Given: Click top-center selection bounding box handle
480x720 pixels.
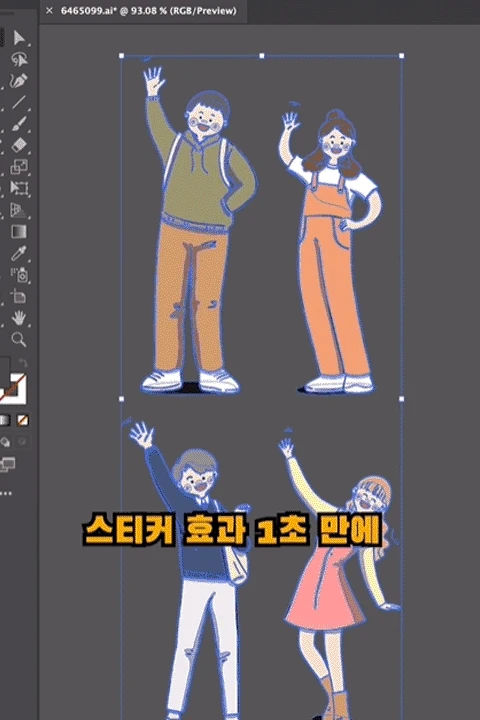Looking at the screenshot, I should click(x=262, y=56).
